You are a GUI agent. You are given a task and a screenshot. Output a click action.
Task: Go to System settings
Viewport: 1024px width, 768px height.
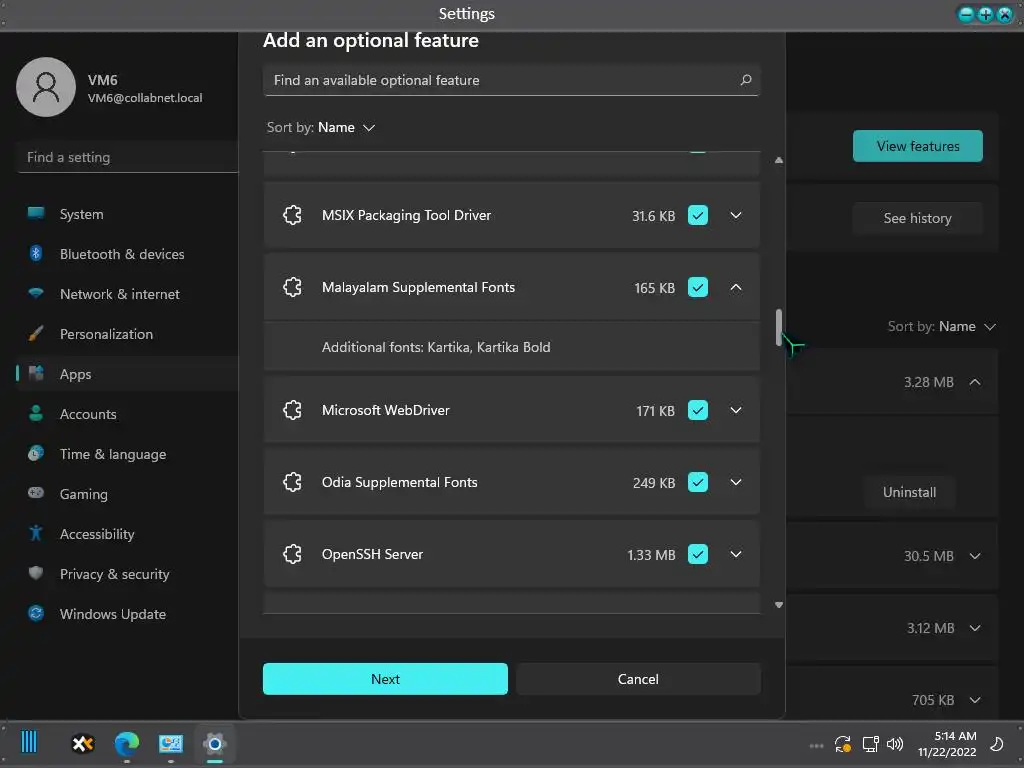pos(127,214)
